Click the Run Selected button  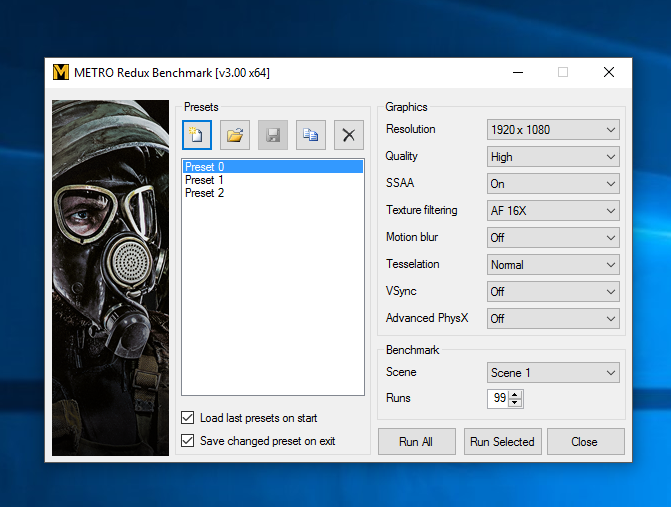pos(502,442)
